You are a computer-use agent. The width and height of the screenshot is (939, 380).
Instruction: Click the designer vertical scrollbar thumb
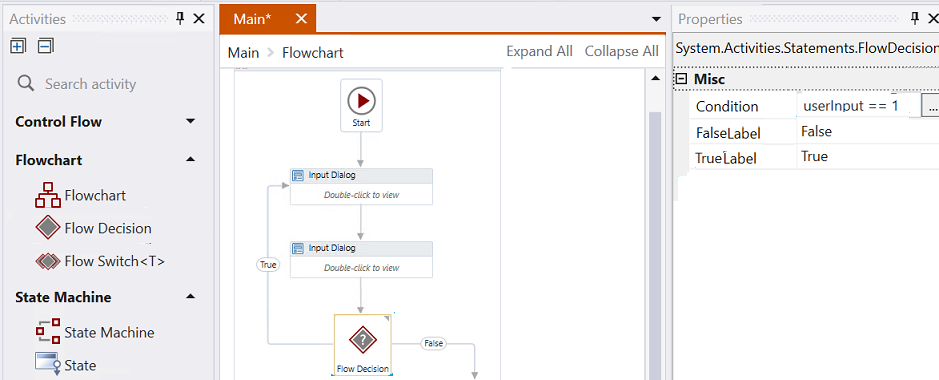[656, 245]
